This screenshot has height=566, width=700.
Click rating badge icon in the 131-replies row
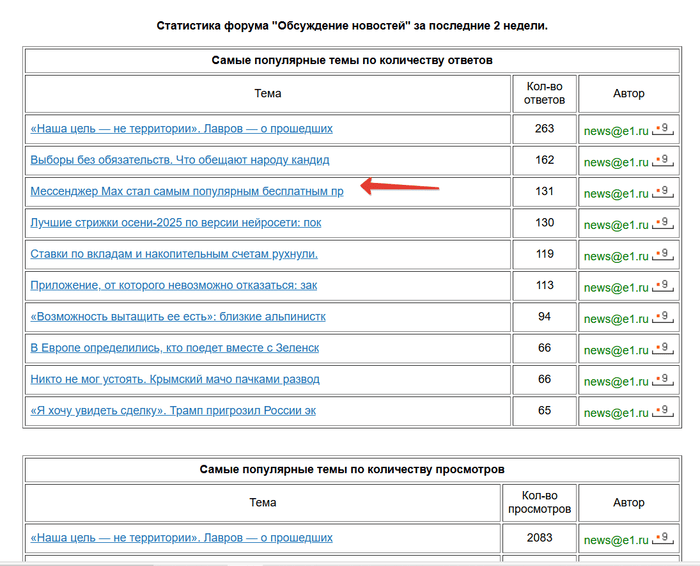(662, 192)
